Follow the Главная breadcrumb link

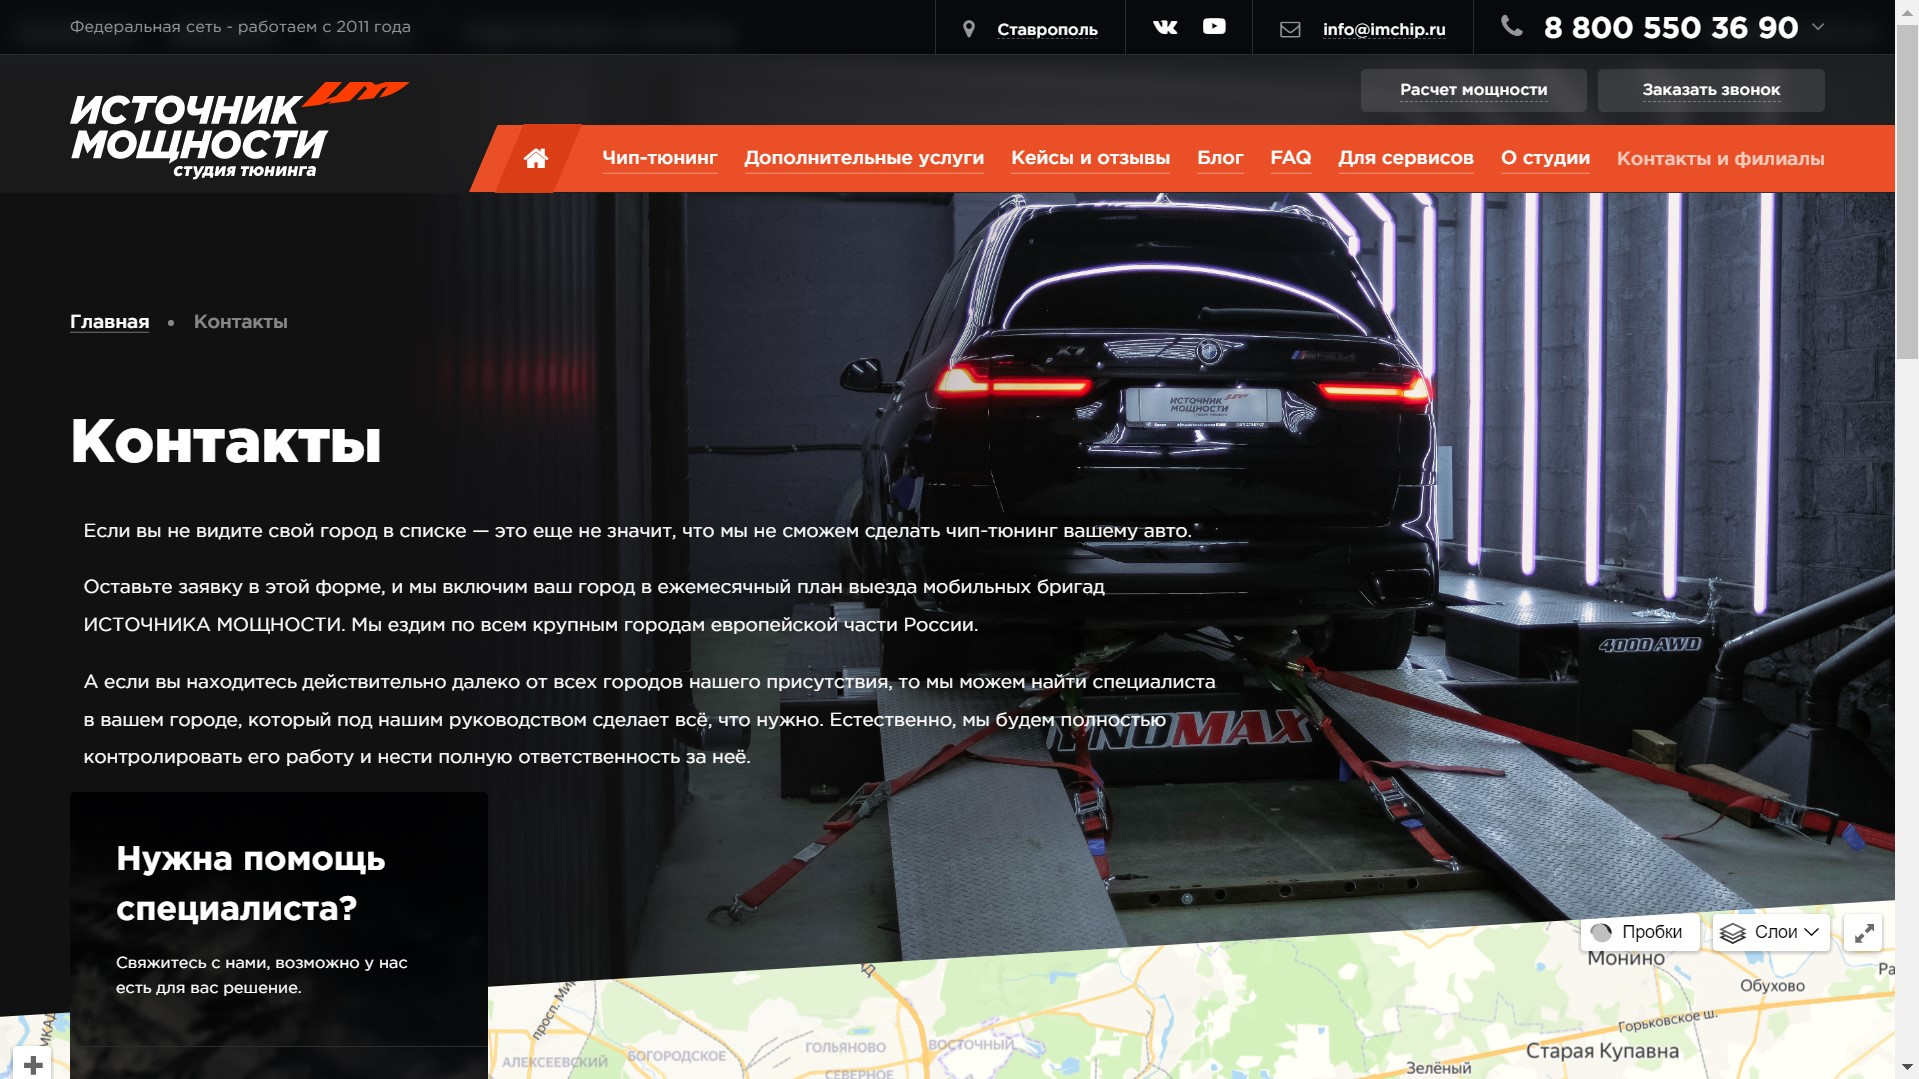[109, 322]
